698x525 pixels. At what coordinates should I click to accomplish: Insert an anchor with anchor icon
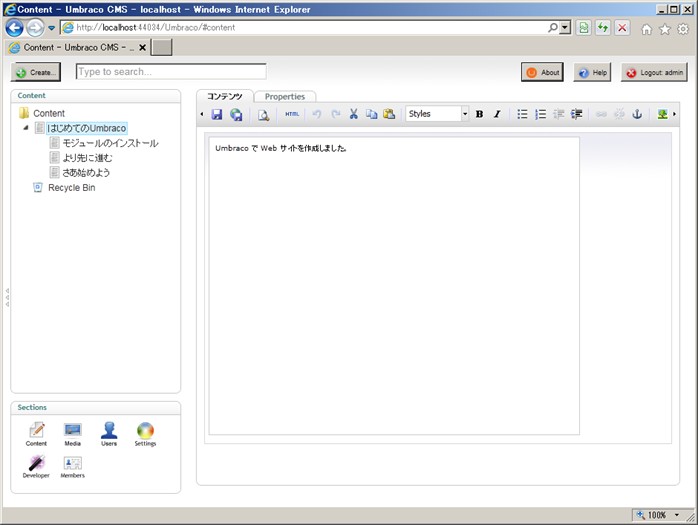pyautogui.click(x=637, y=114)
